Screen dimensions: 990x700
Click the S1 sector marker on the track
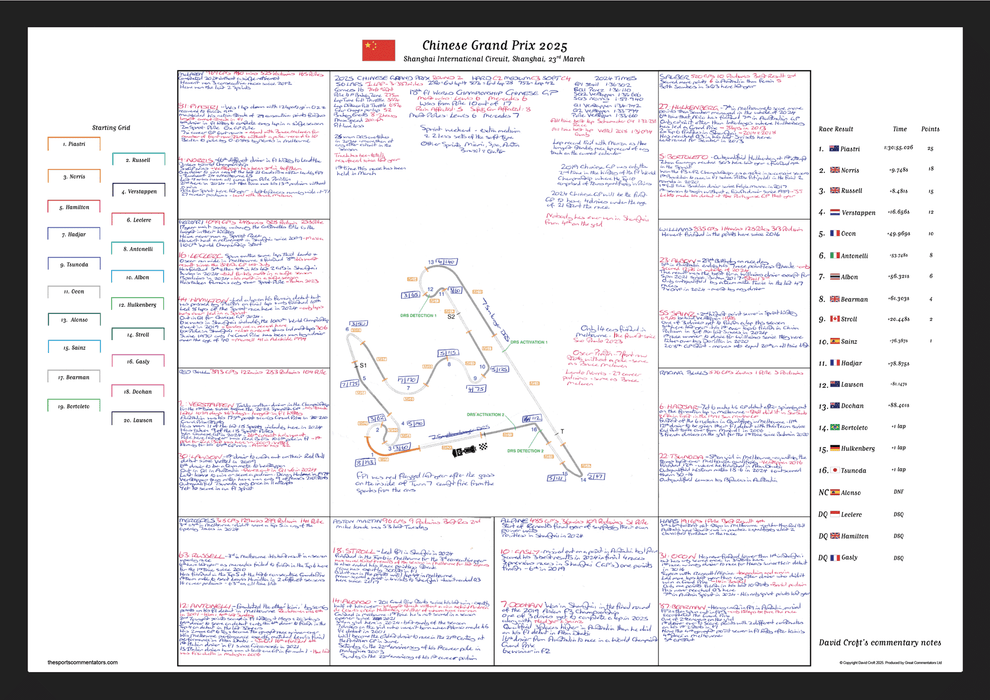(x=363, y=367)
